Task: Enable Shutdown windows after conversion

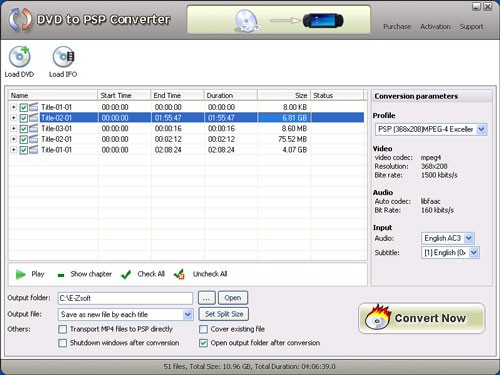Action: click(62, 343)
